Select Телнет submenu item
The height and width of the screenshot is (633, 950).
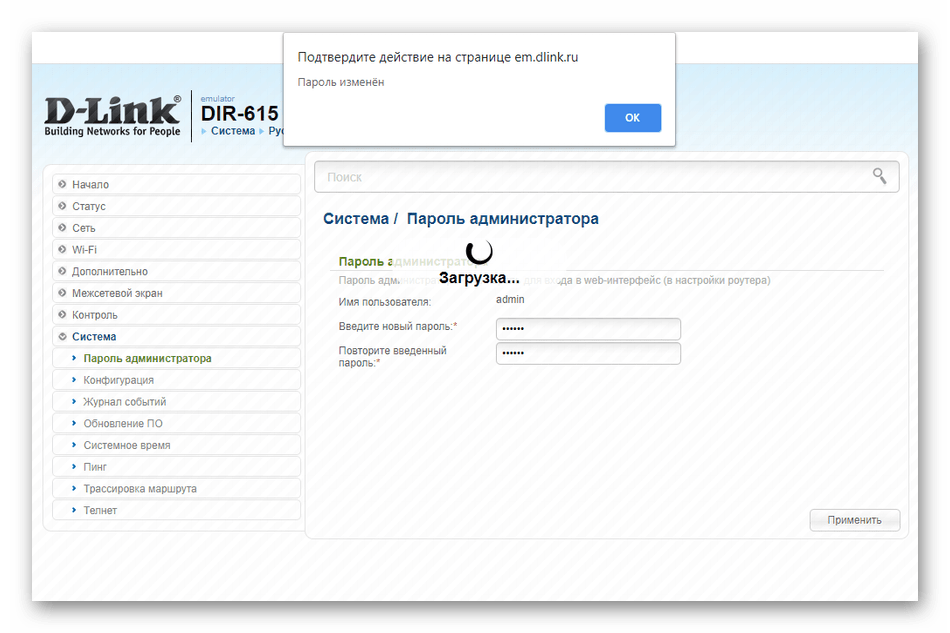[x=176, y=510]
